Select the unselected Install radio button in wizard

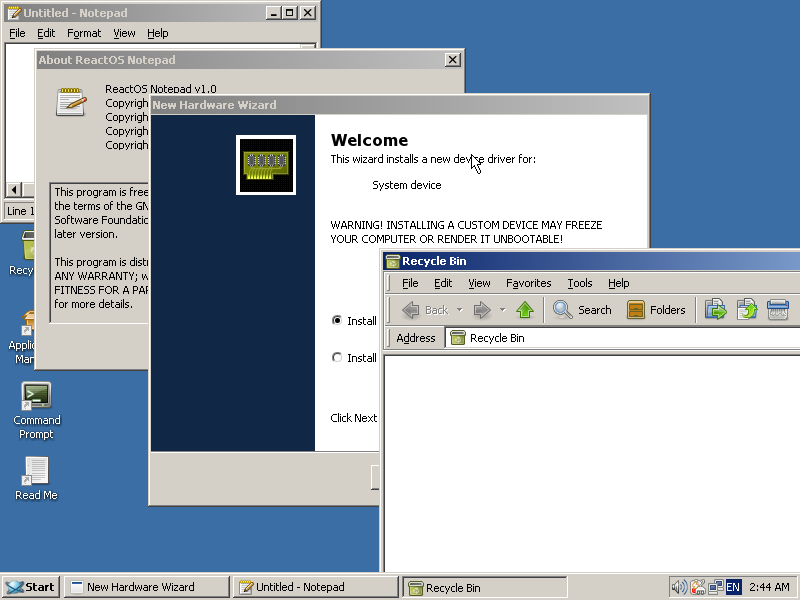point(337,358)
